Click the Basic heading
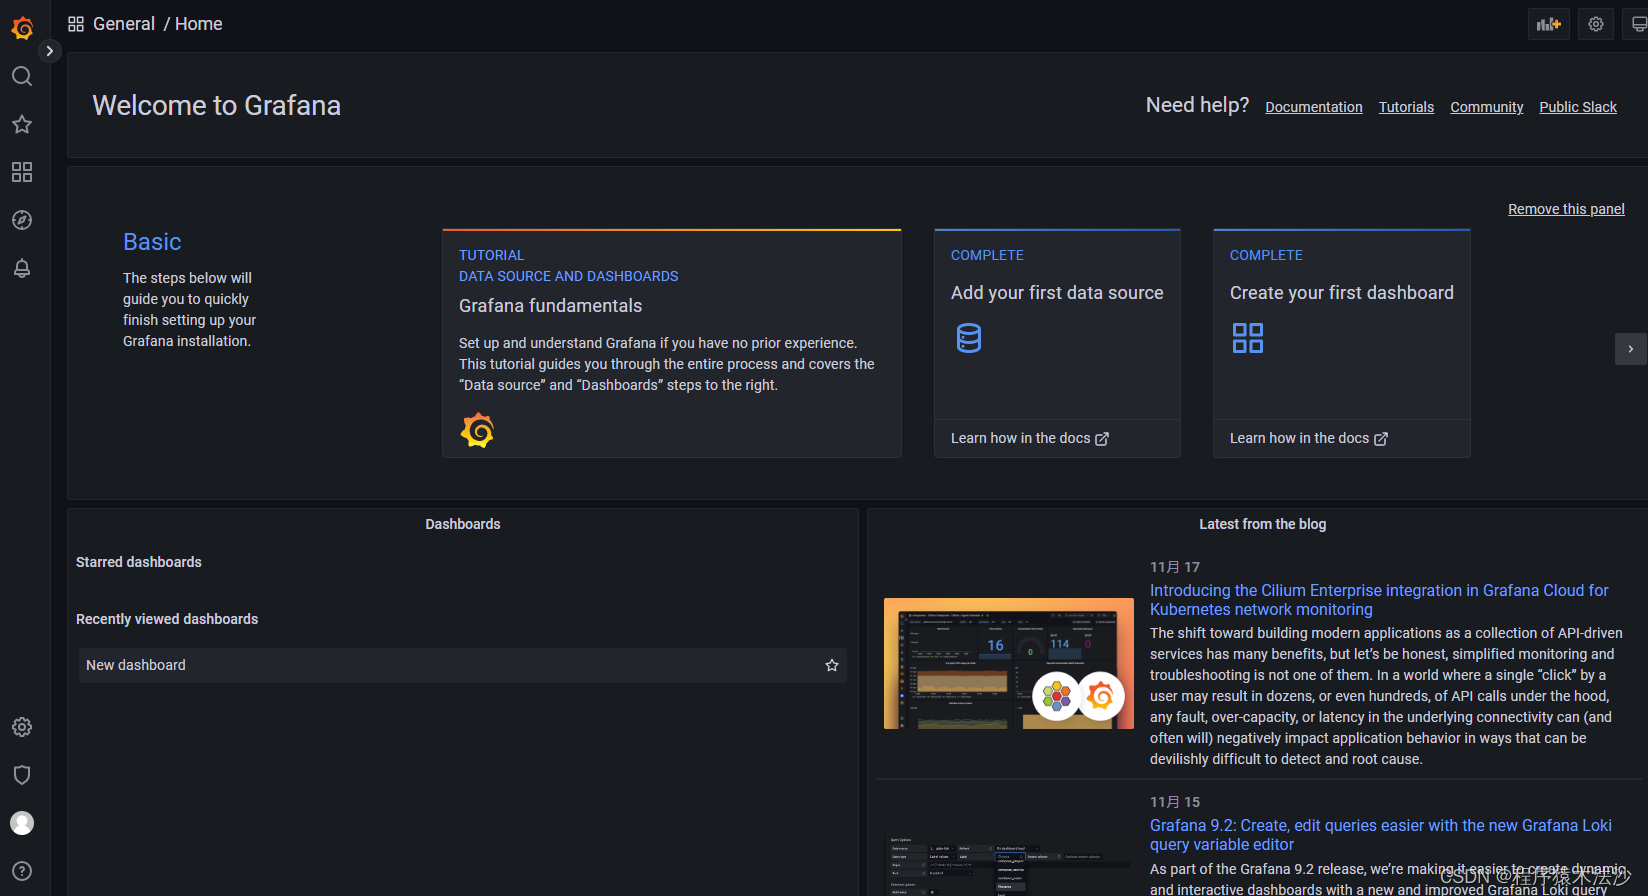 click(x=152, y=242)
